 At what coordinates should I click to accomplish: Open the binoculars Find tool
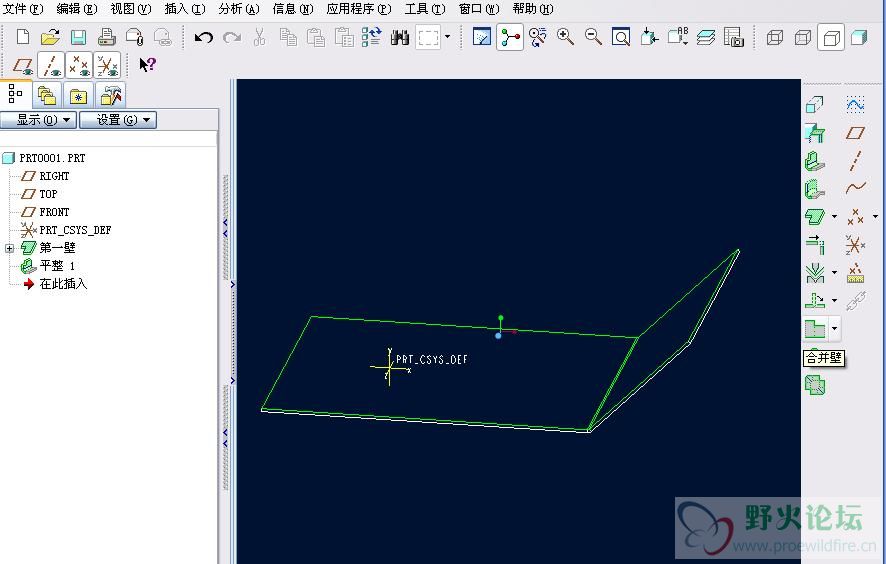tap(399, 37)
